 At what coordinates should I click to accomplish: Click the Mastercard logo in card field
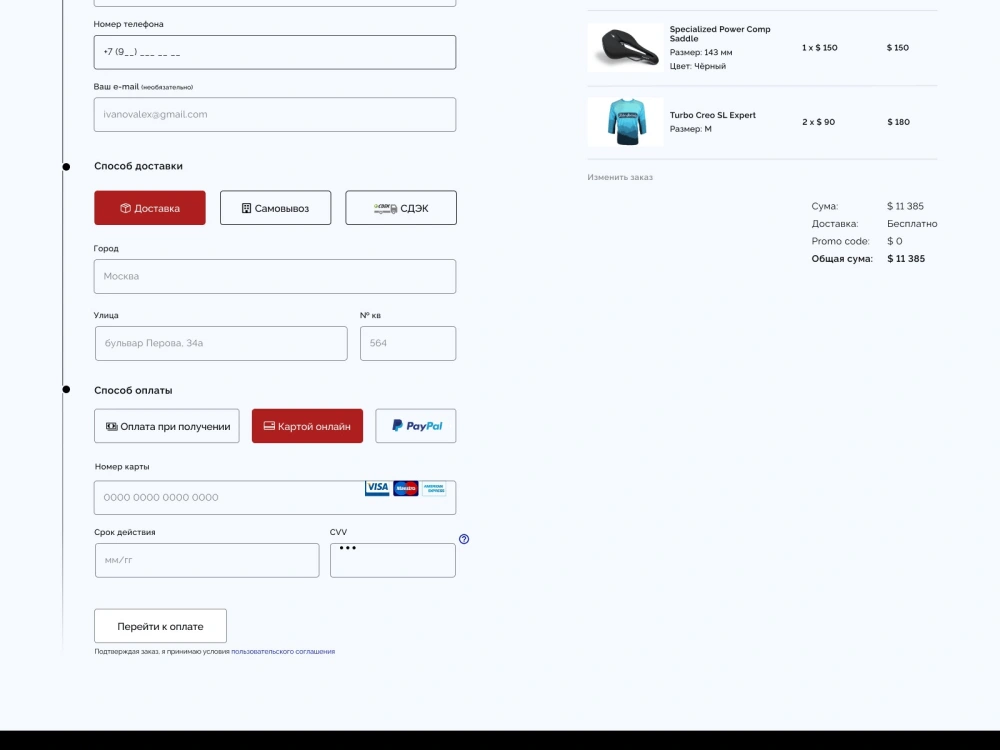pyautogui.click(x=406, y=489)
